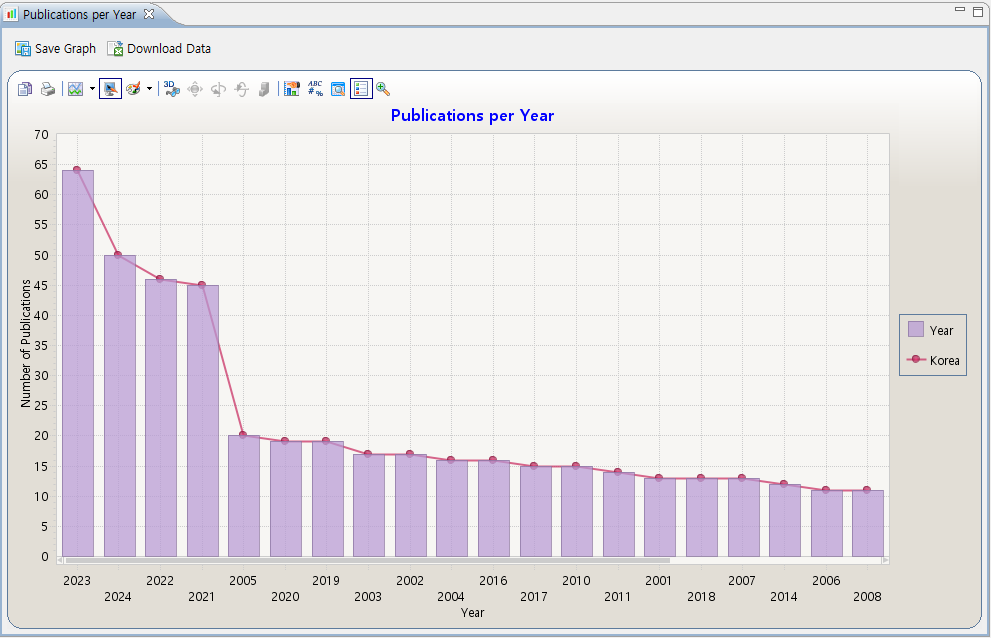Expand the color palette dropdown arrow
The image size is (991, 638).
[149, 89]
